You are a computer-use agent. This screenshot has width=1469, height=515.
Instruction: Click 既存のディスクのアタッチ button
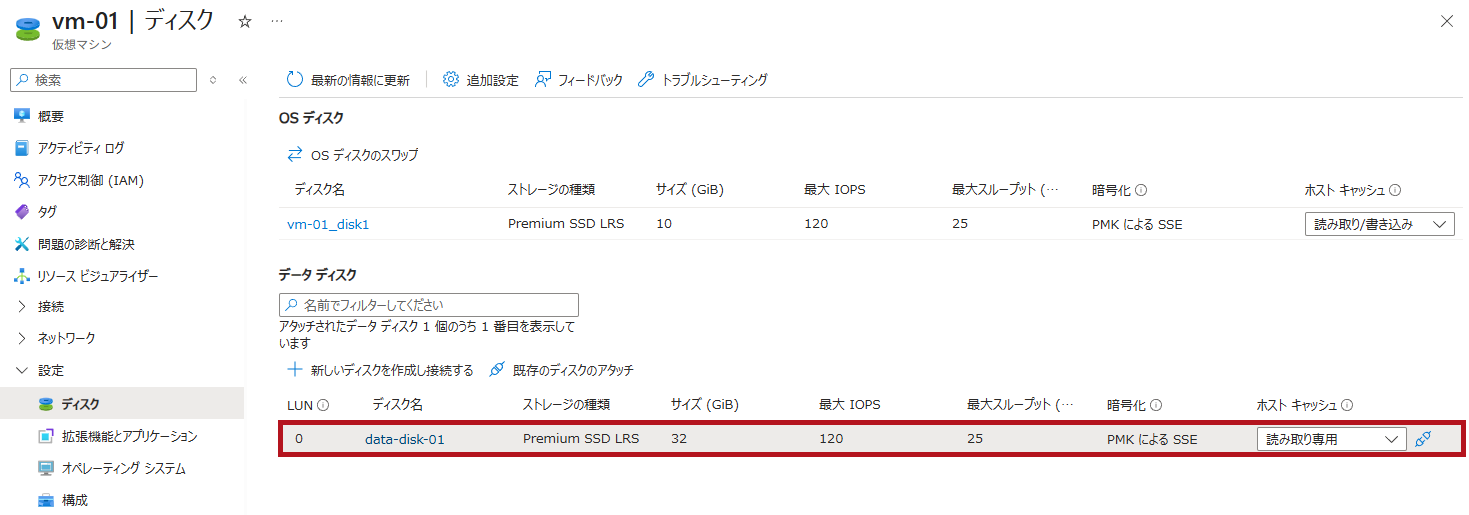click(x=561, y=370)
